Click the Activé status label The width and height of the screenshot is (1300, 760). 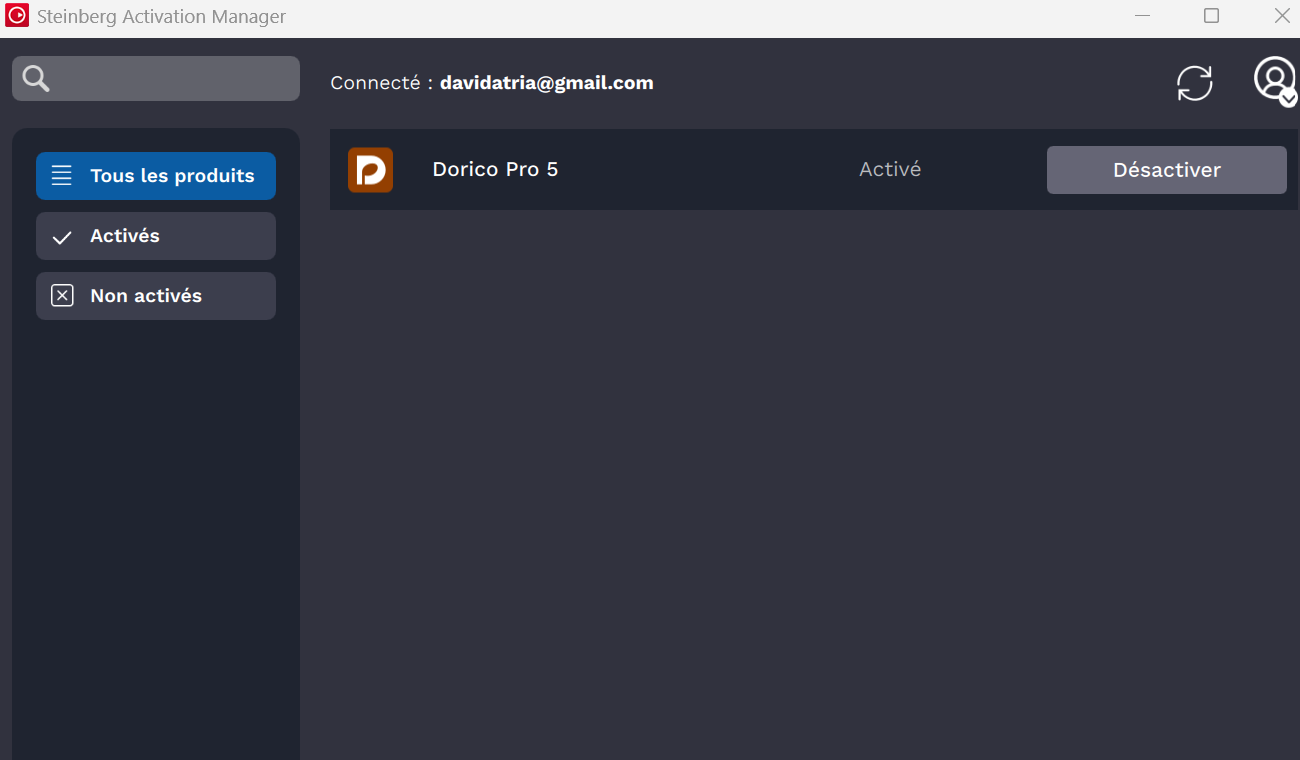889,169
